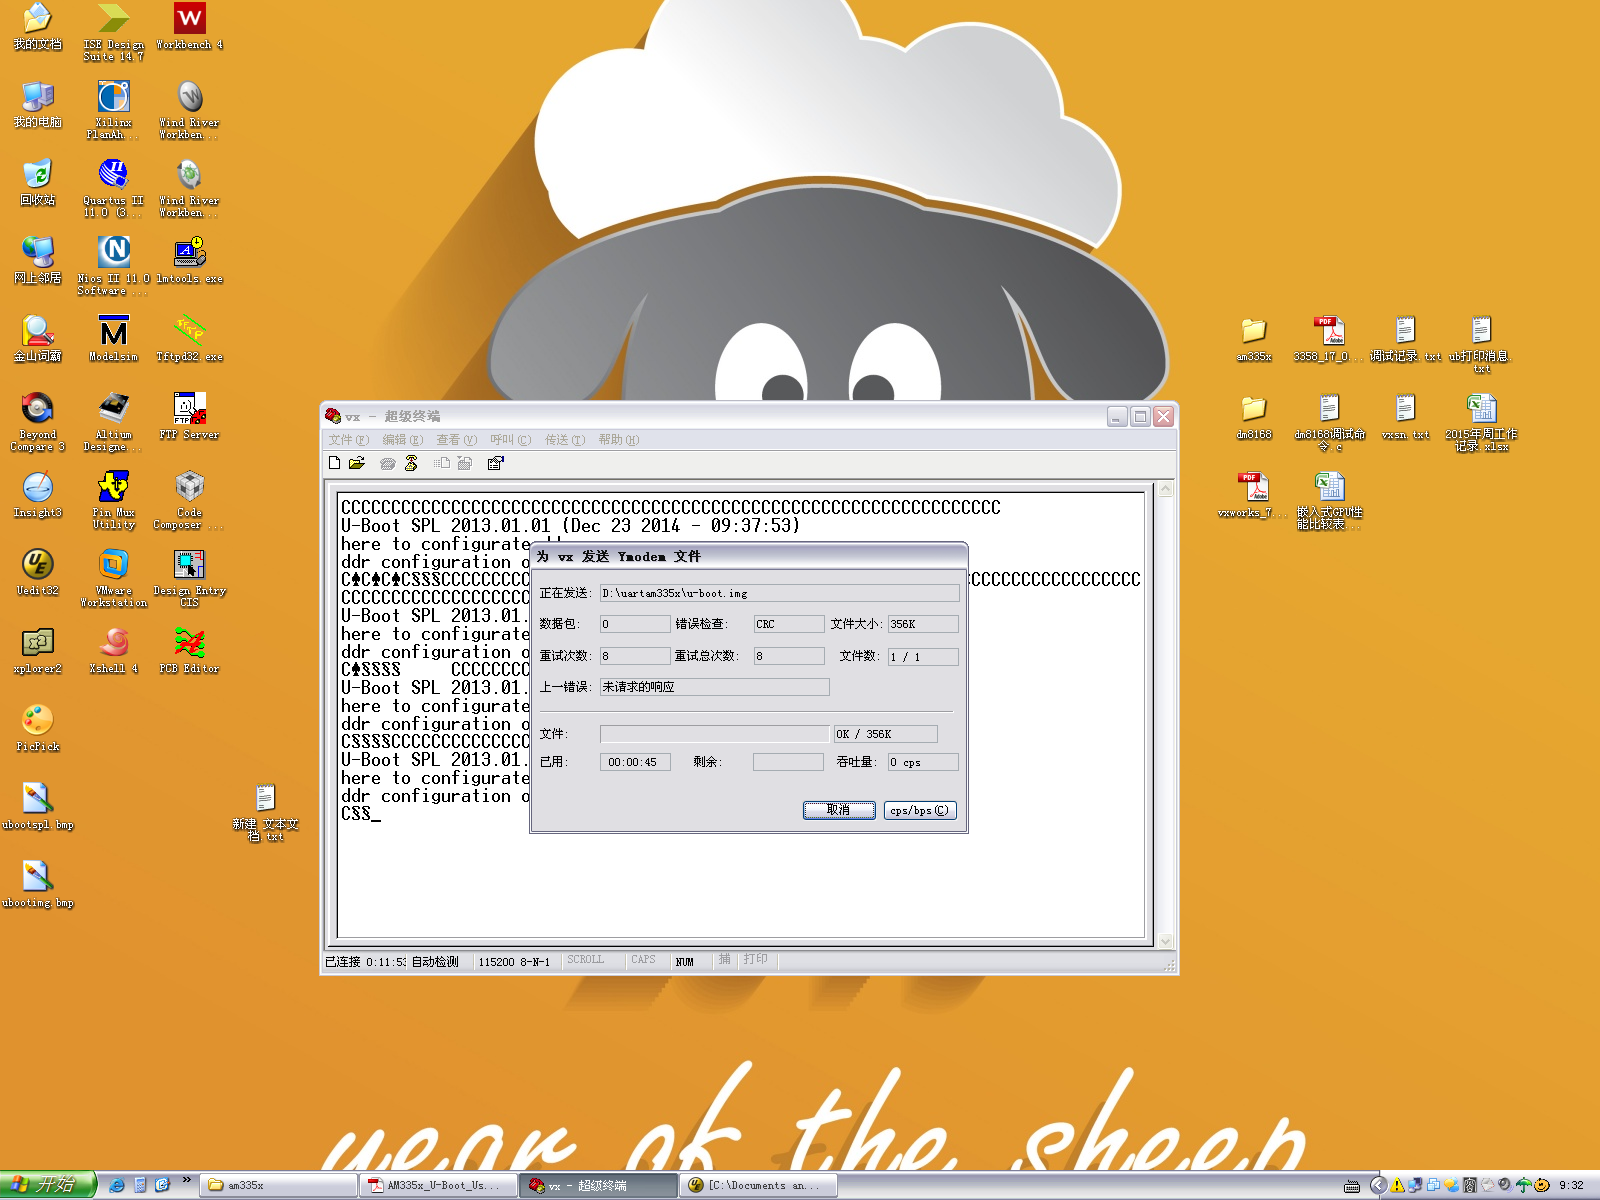Click the cps/bps(C) button
The height and width of the screenshot is (1200, 1600).
tap(920, 810)
